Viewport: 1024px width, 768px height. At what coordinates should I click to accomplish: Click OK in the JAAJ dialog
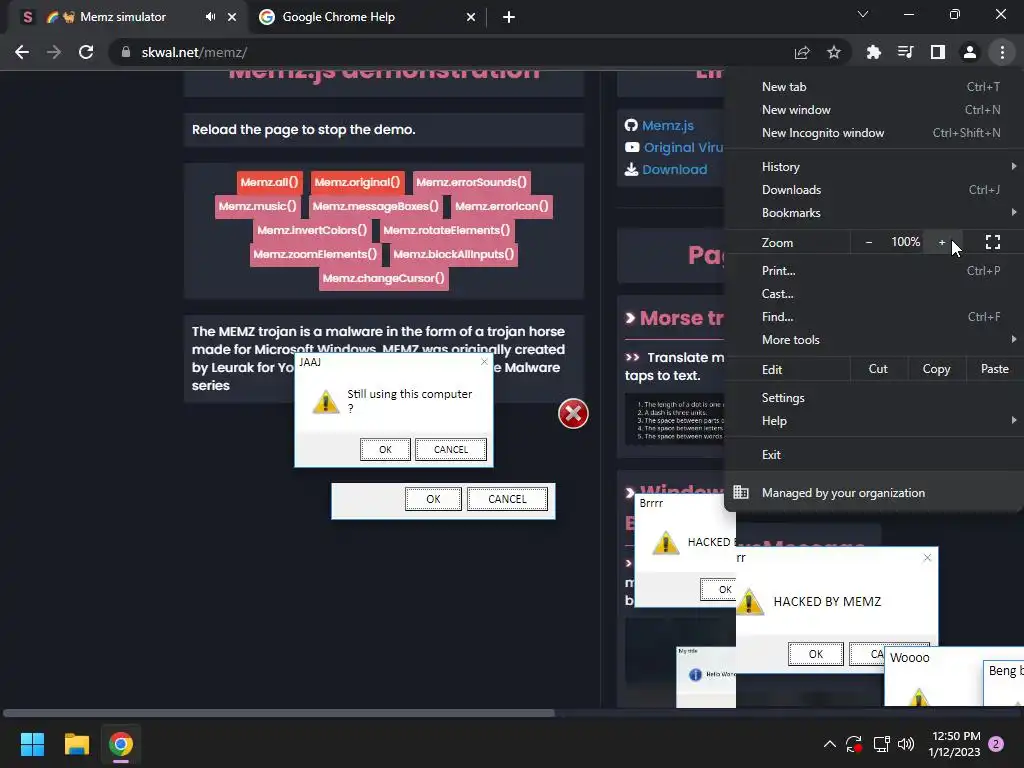pyautogui.click(x=385, y=449)
